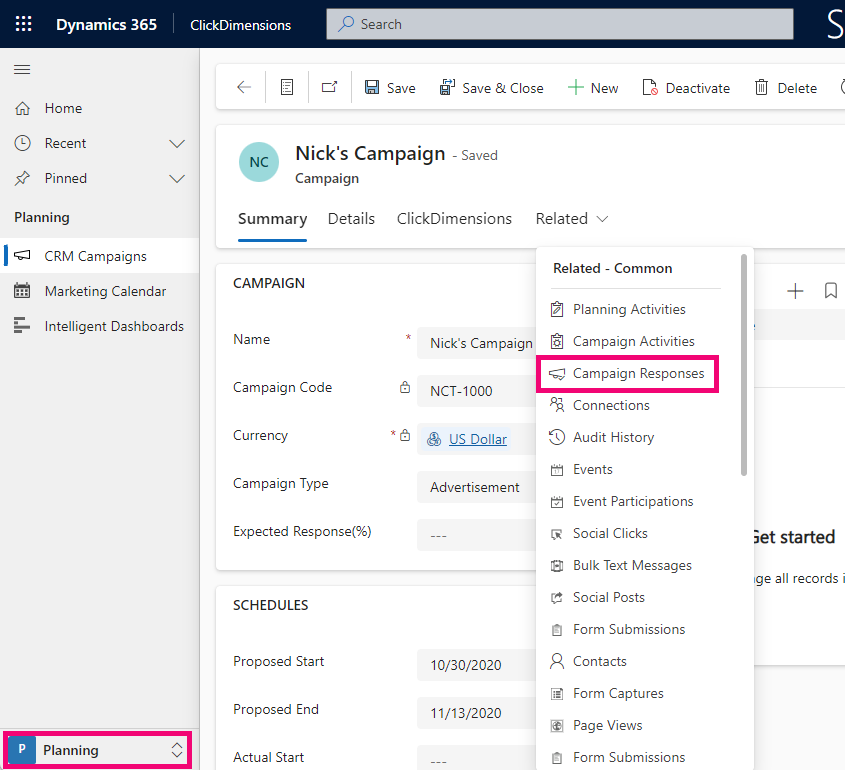Screen dimensions: 845x770
Task: Switch to the Summary tab
Action: pos(272,219)
